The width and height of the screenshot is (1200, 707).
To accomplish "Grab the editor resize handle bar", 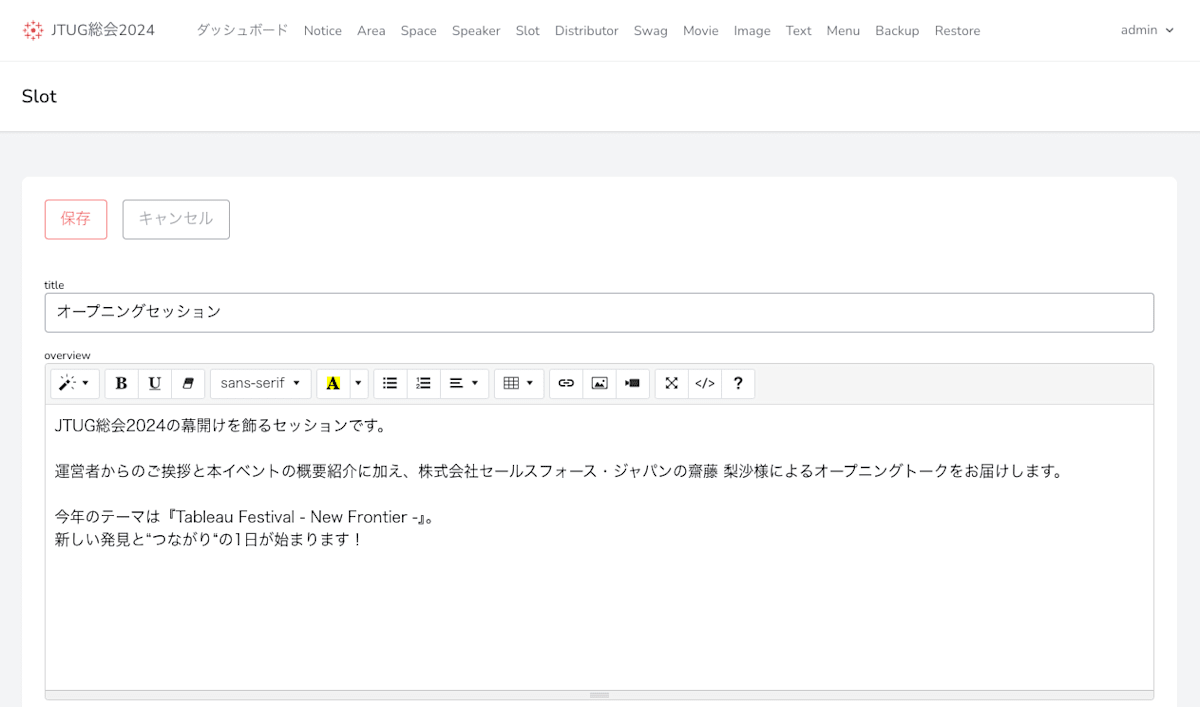I will (x=599, y=695).
